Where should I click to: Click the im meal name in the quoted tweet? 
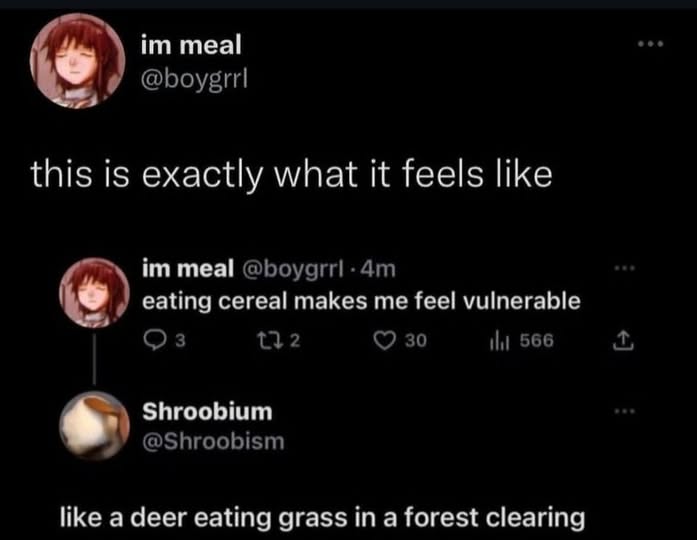click(186, 269)
